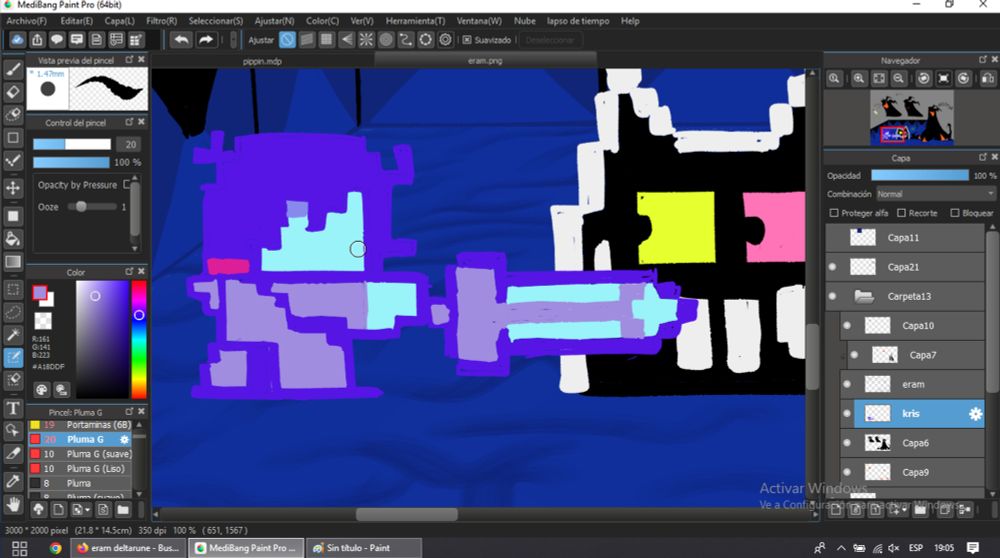Viewport: 1000px width, 558px height.
Task: Select the Capa10 layer
Action: 913,326
